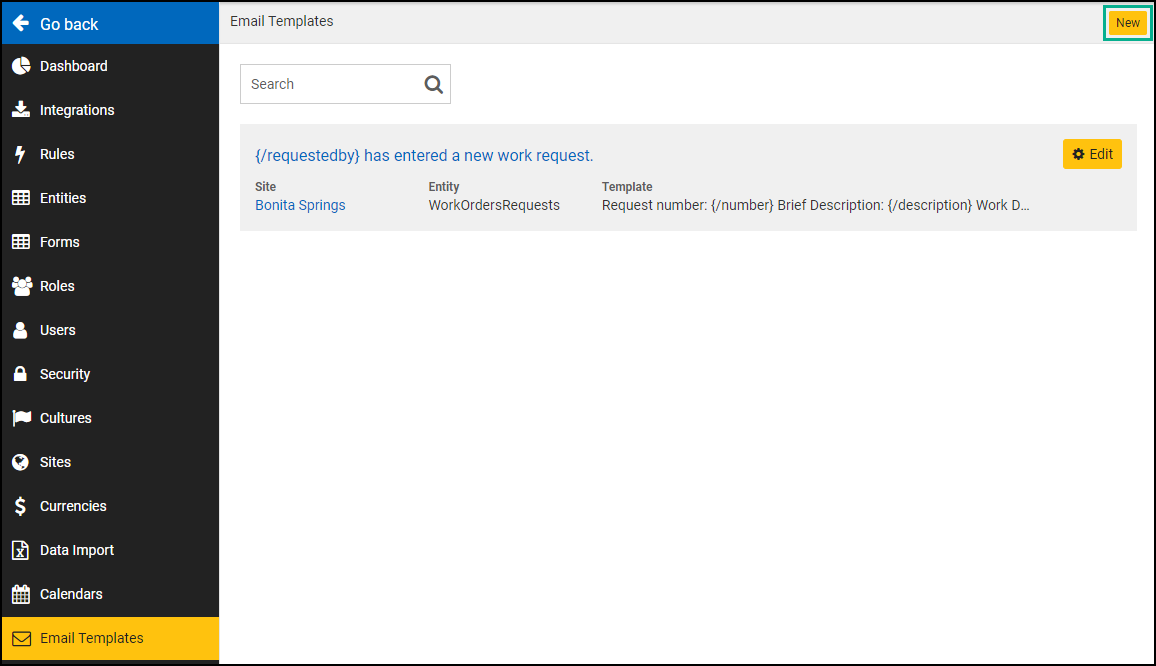Image resolution: width=1156 pixels, height=666 pixels.
Task: Edit the work request email template
Action: [1092, 154]
